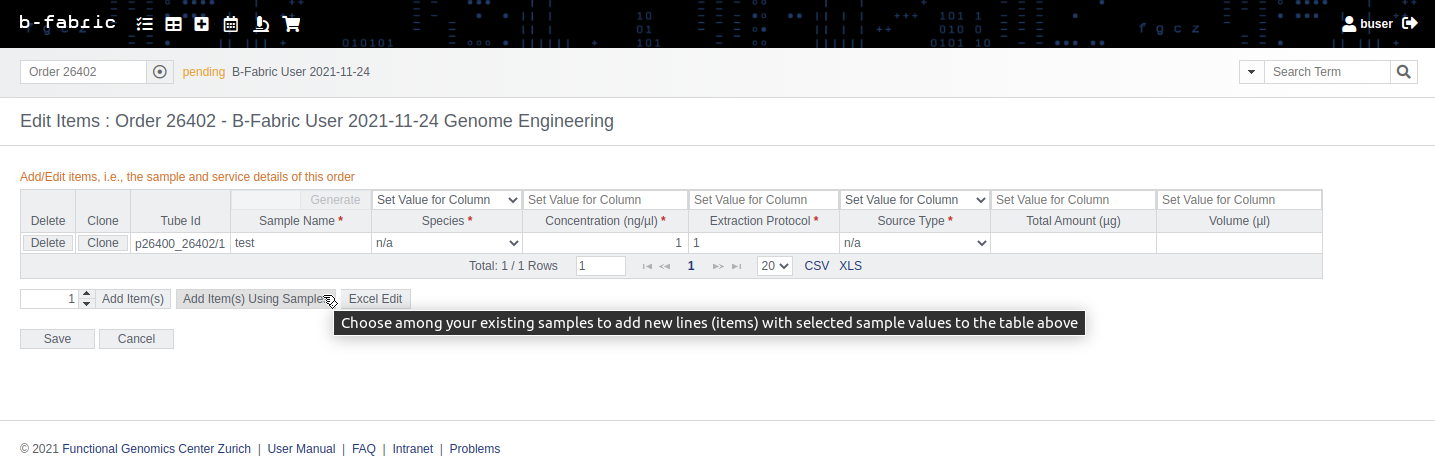The height and width of the screenshot is (468, 1435).
Task: Click the Sample Name field containing test
Action: (300, 243)
